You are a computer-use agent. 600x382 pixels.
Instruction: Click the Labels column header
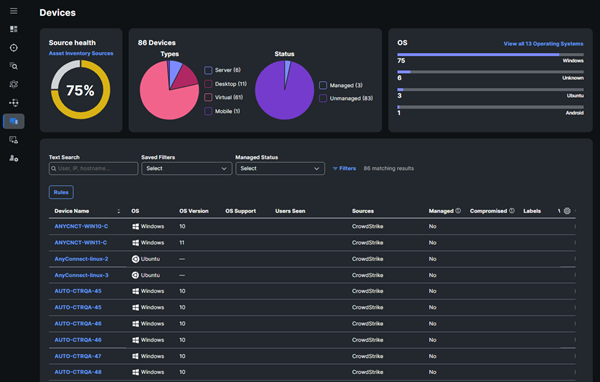coord(532,211)
